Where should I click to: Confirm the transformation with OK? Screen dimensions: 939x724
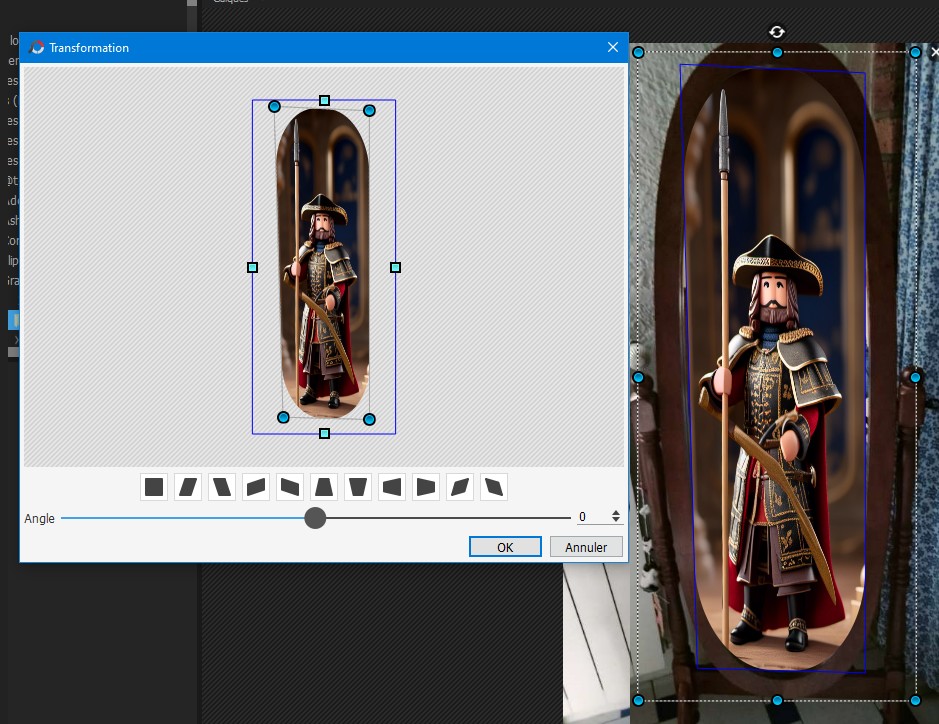pos(505,547)
